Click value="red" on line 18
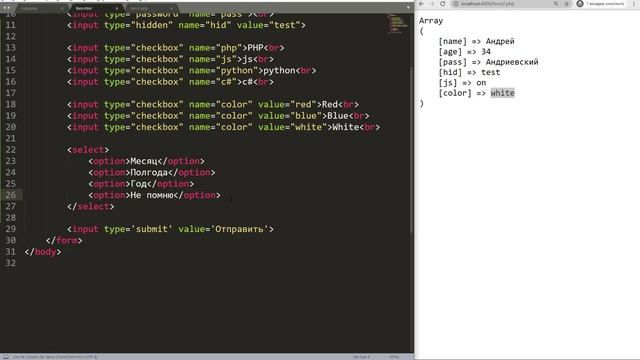Viewport: 640px width, 360px height. point(287,104)
